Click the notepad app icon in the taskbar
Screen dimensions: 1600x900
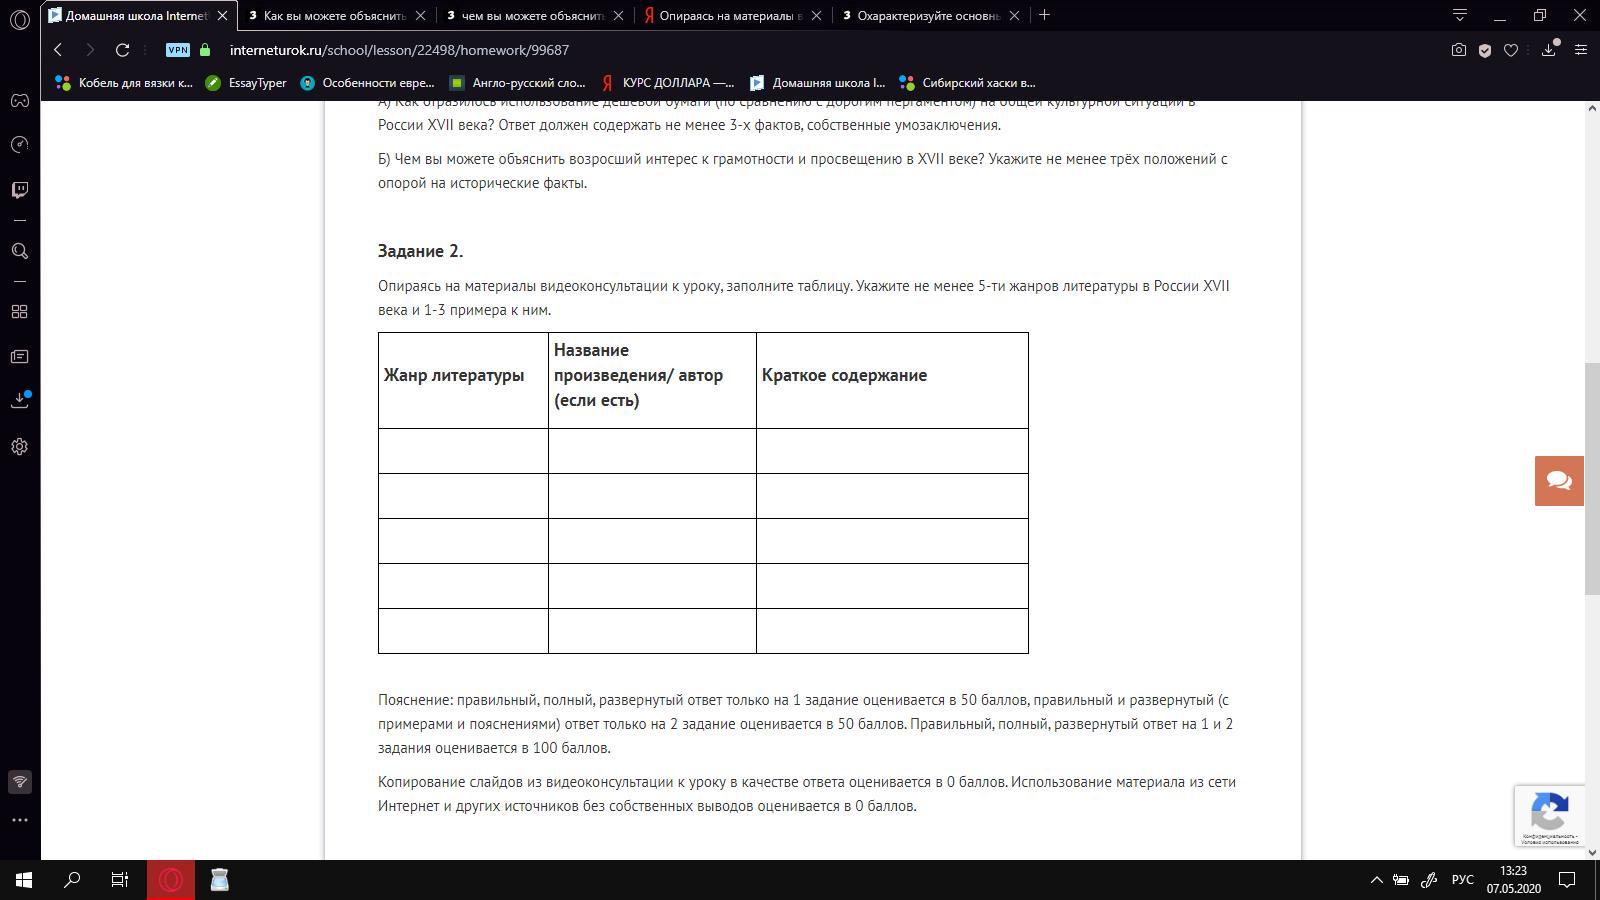coord(220,880)
